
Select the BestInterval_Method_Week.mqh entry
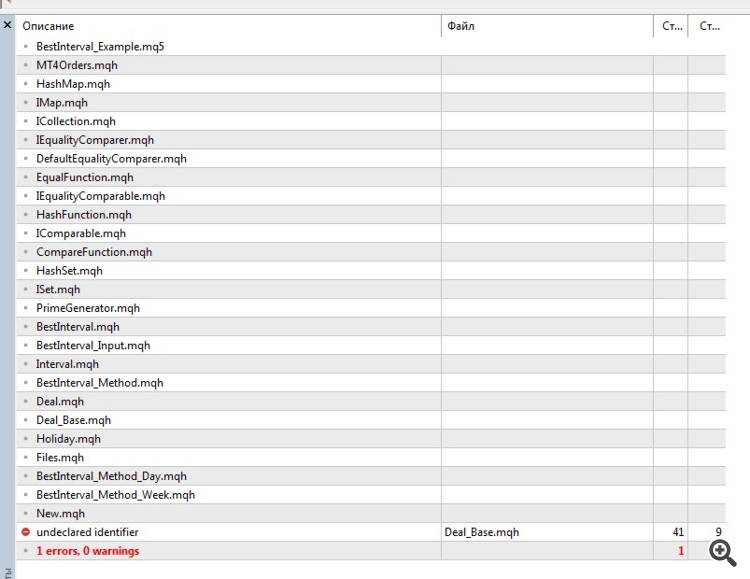coord(115,495)
